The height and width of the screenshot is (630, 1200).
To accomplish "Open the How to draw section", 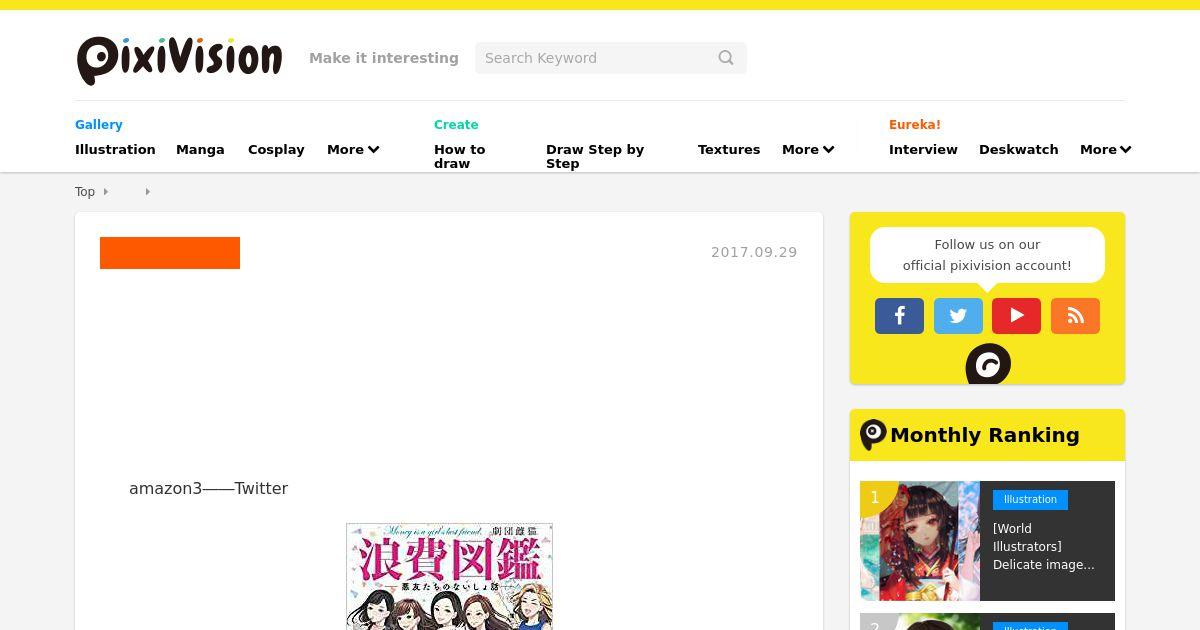I will [459, 156].
